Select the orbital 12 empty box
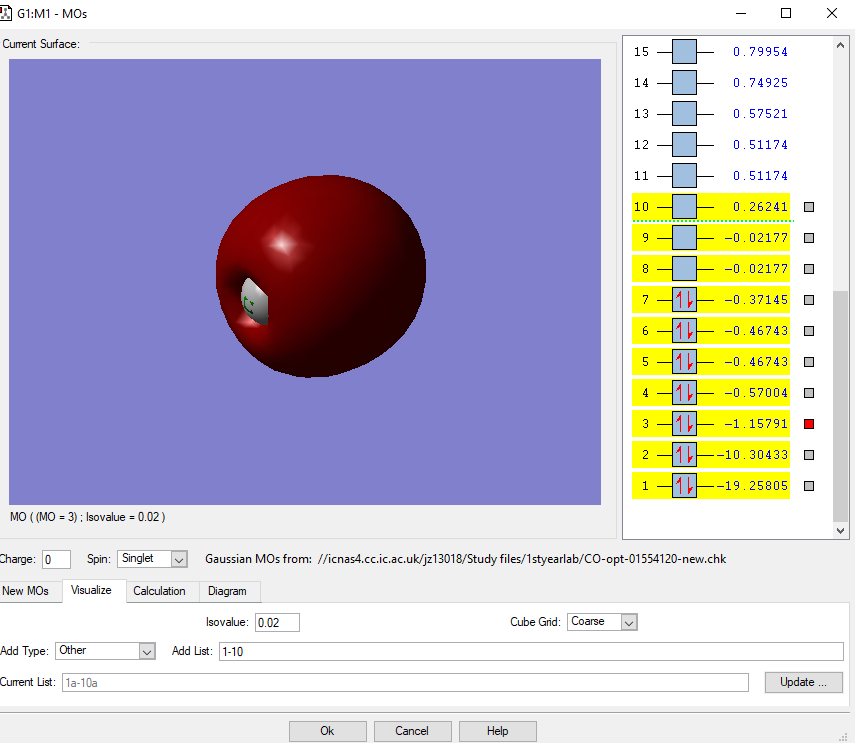 coord(684,145)
